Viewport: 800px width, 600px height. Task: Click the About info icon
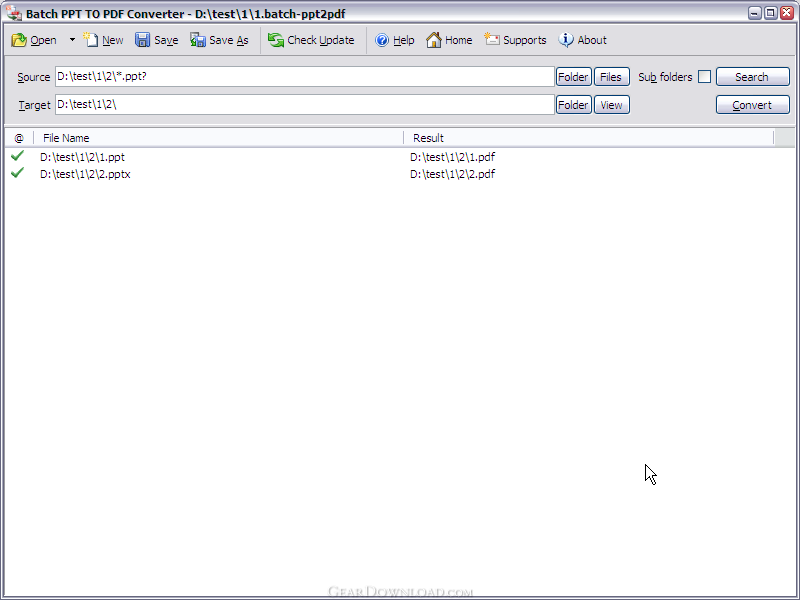566,40
